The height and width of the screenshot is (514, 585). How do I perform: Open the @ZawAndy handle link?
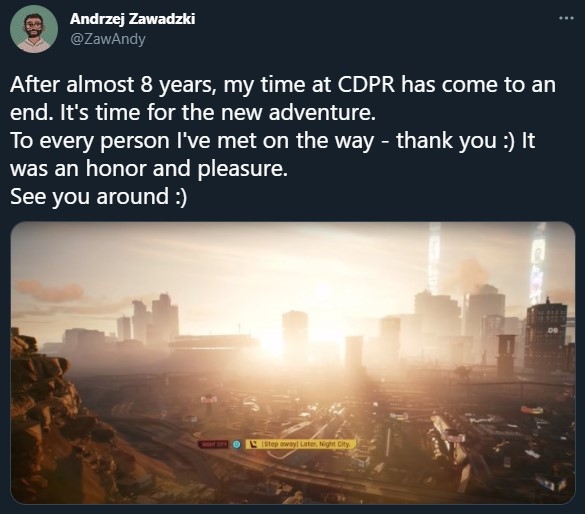(107, 39)
